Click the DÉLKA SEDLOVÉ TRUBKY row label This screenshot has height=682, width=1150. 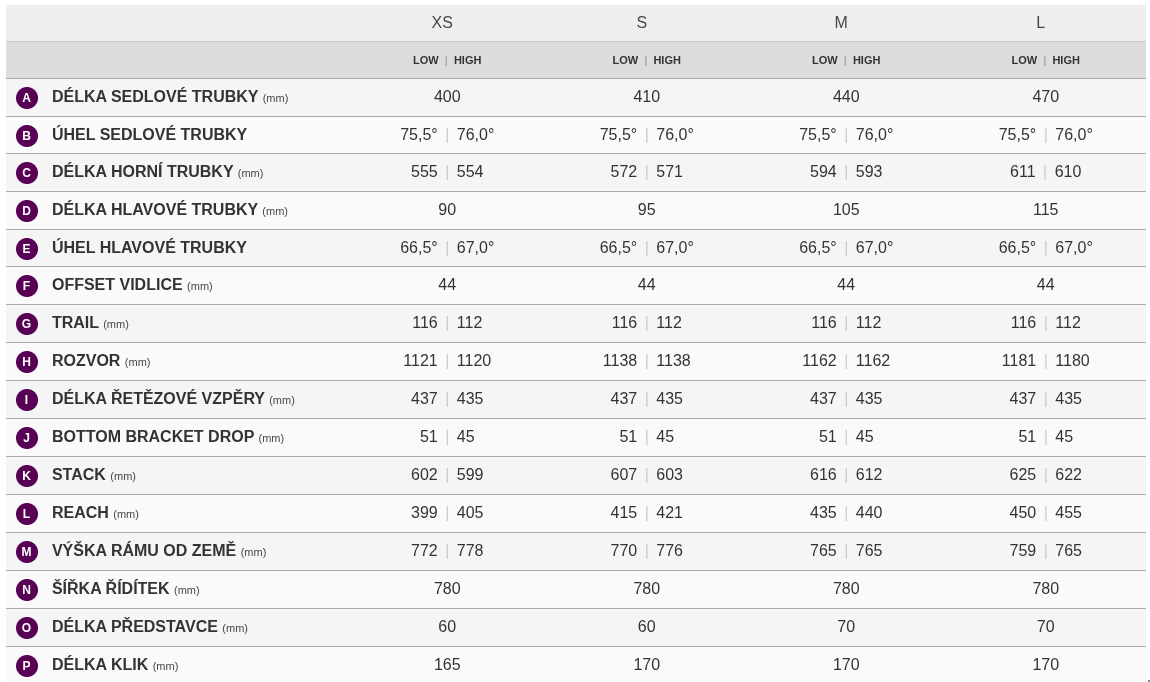pyautogui.click(x=155, y=97)
